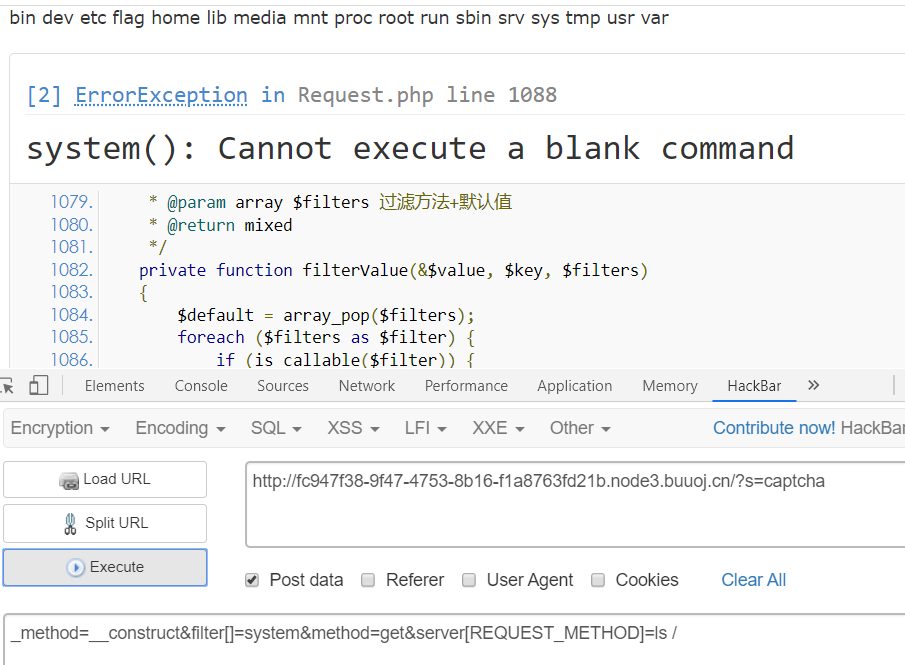Click the '@return mixed' comment line
The width and height of the screenshot is (905, 665).
point(220,225)
